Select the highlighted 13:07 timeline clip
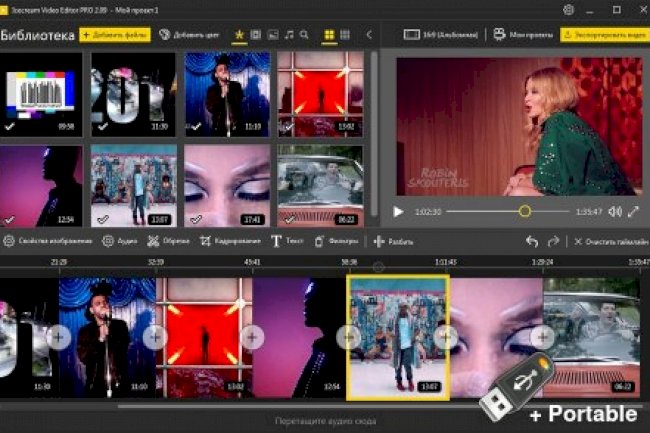This screenshot has height=433, width=650. pos(397,334)
